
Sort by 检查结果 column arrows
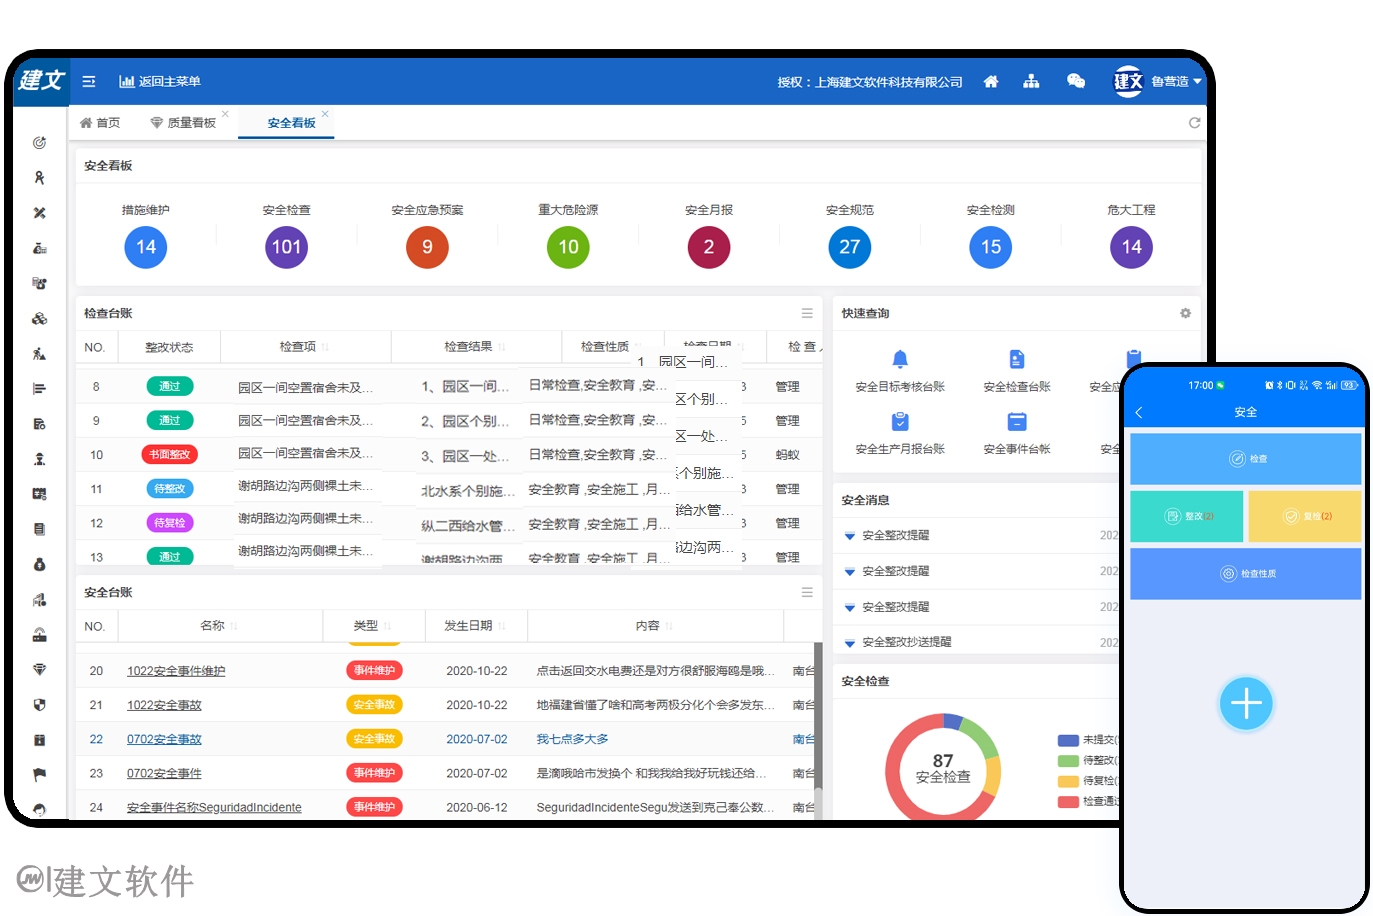[x=501, y=347]
